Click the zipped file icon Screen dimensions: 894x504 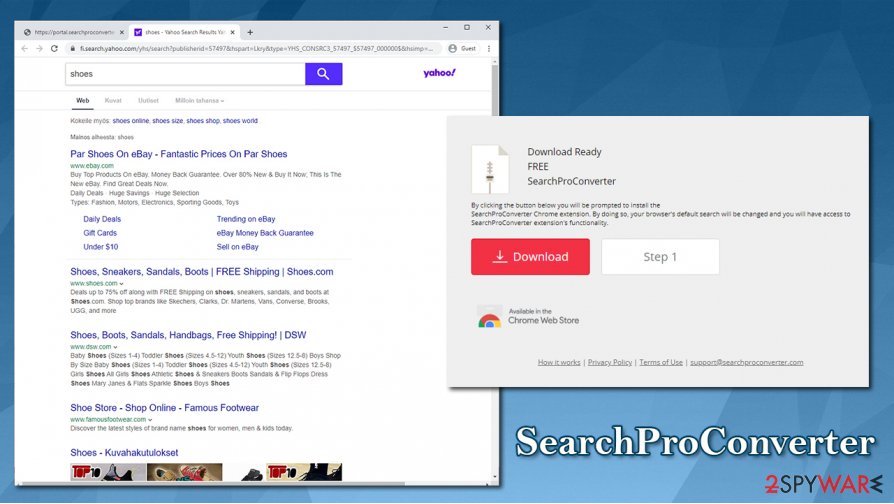[490, 169]
